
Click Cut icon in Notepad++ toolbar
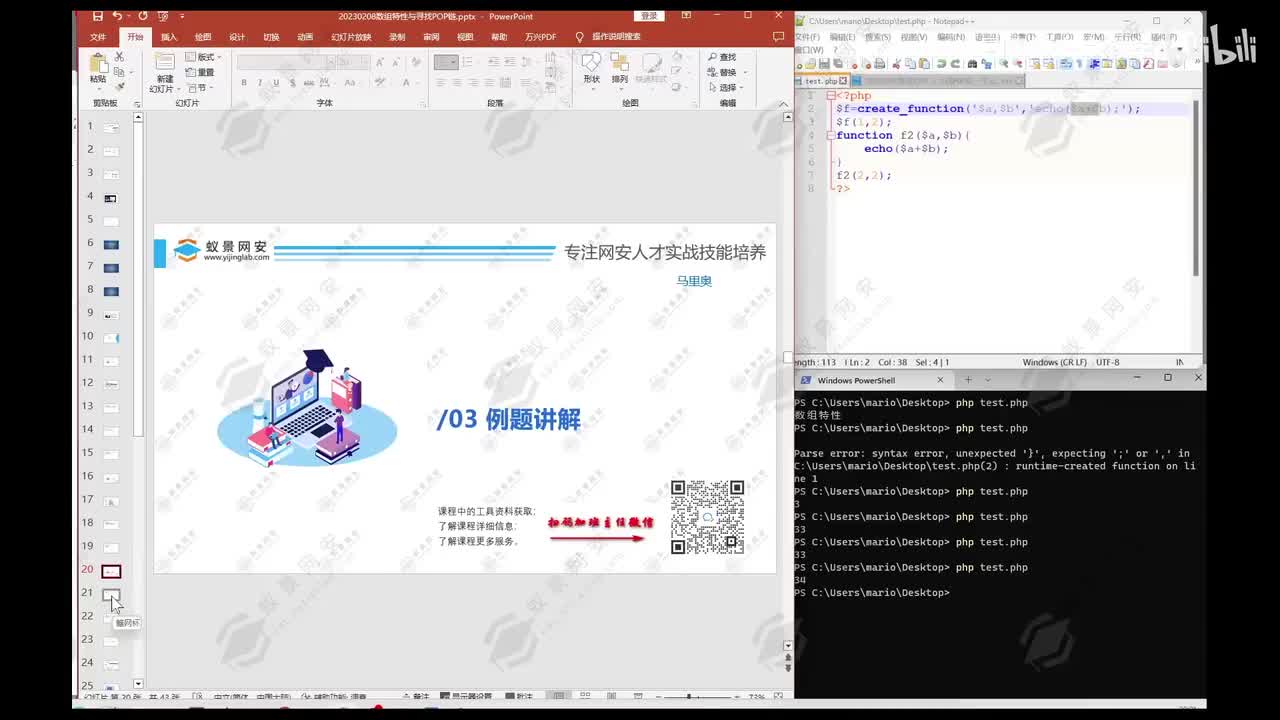[x=896, y=64]
